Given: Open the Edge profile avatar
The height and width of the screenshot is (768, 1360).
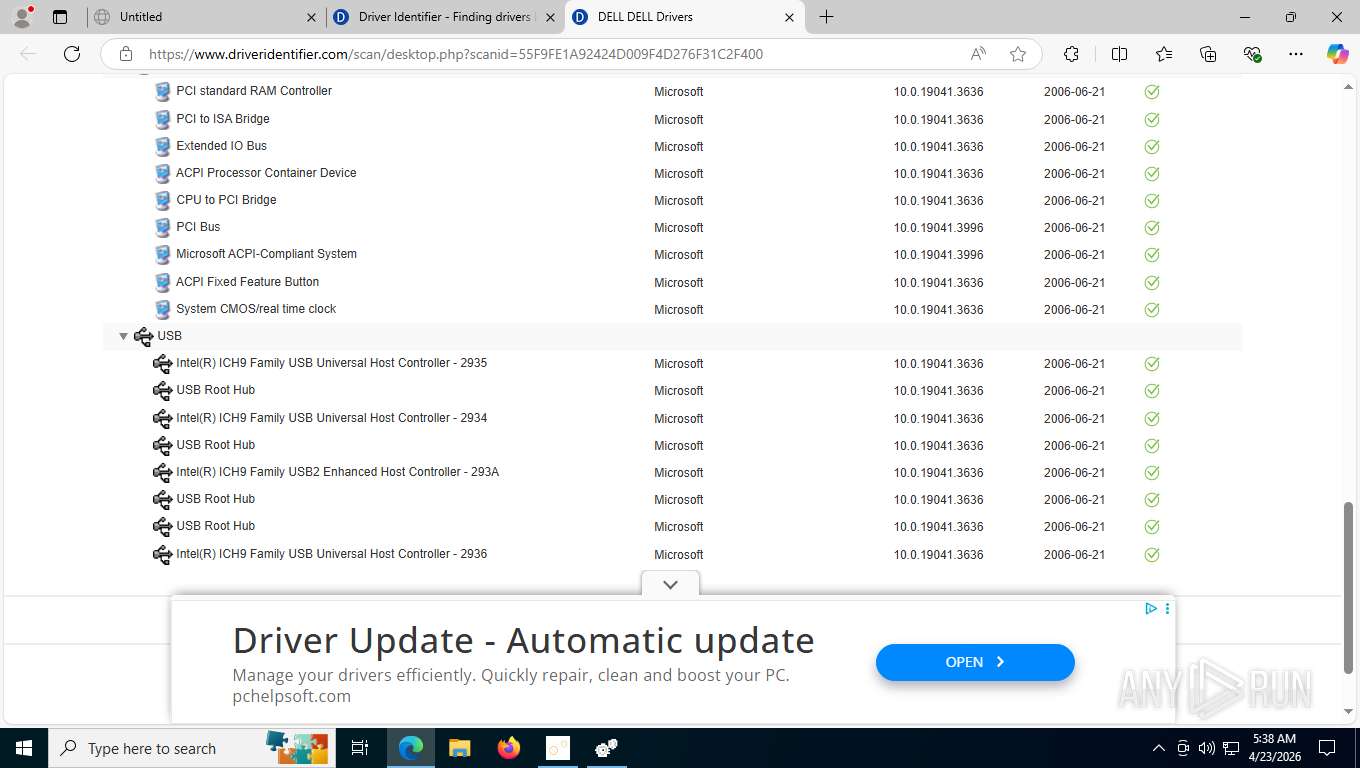Looking at the screenshot, I should (21, 17).
